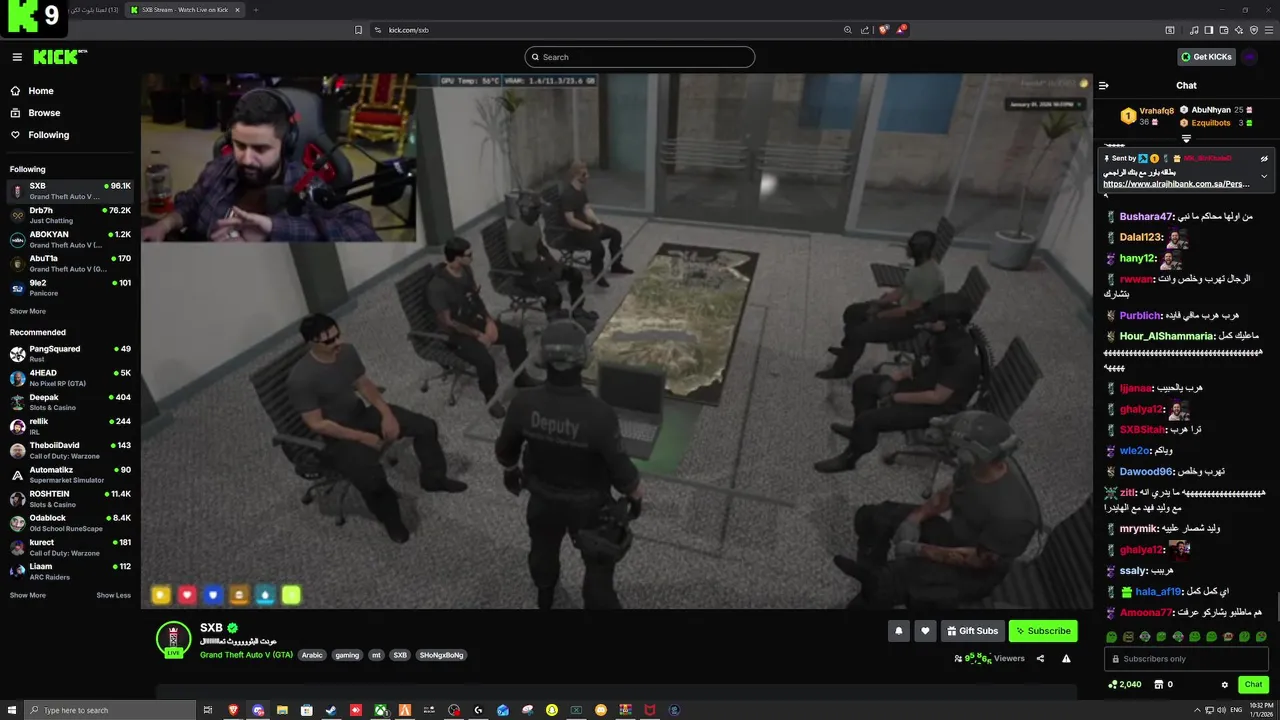
Task: Open the channel shop icon
Action: tap(1159, 685)
